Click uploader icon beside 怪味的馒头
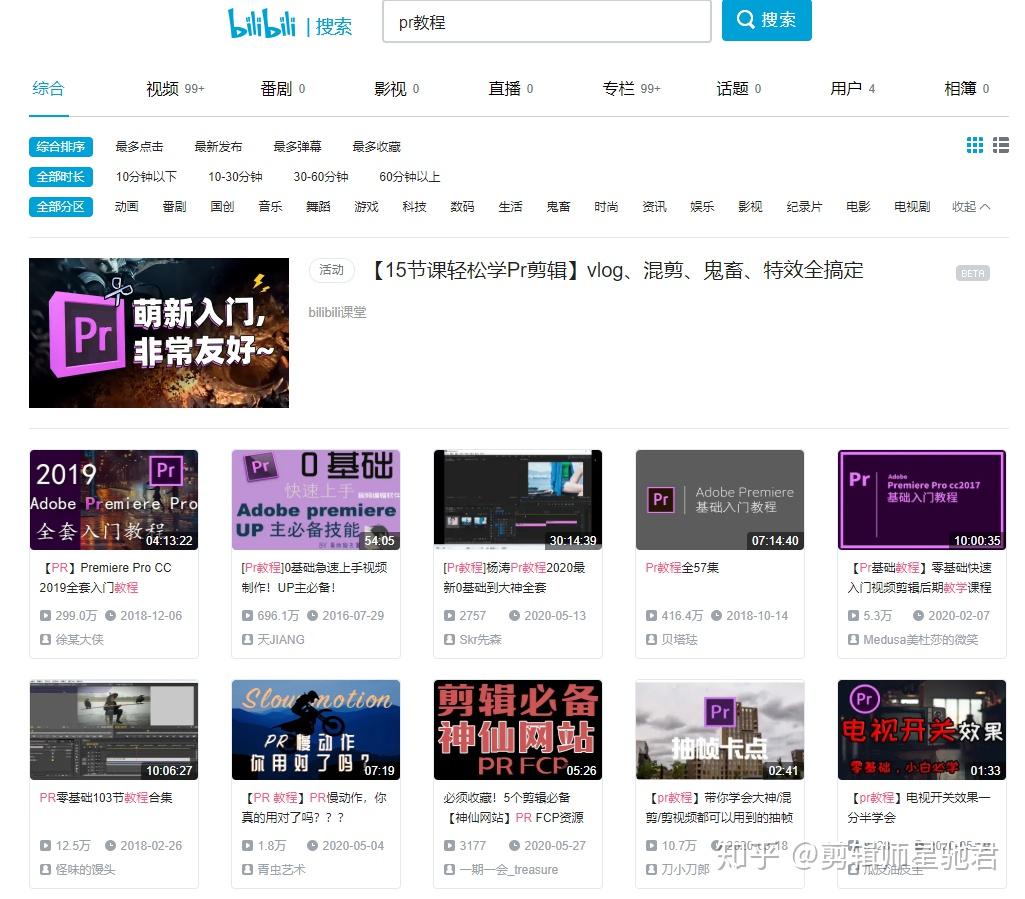 coord(45,870)
